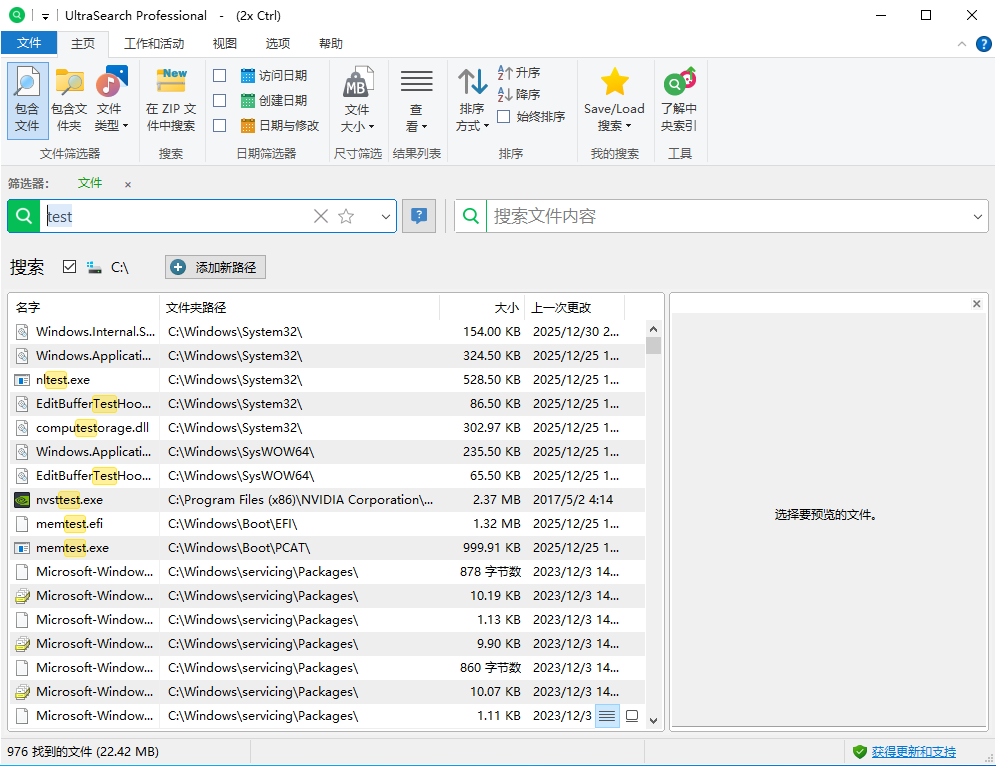
Task: Expand the file content search dropdown
Action: coord(978,217)
